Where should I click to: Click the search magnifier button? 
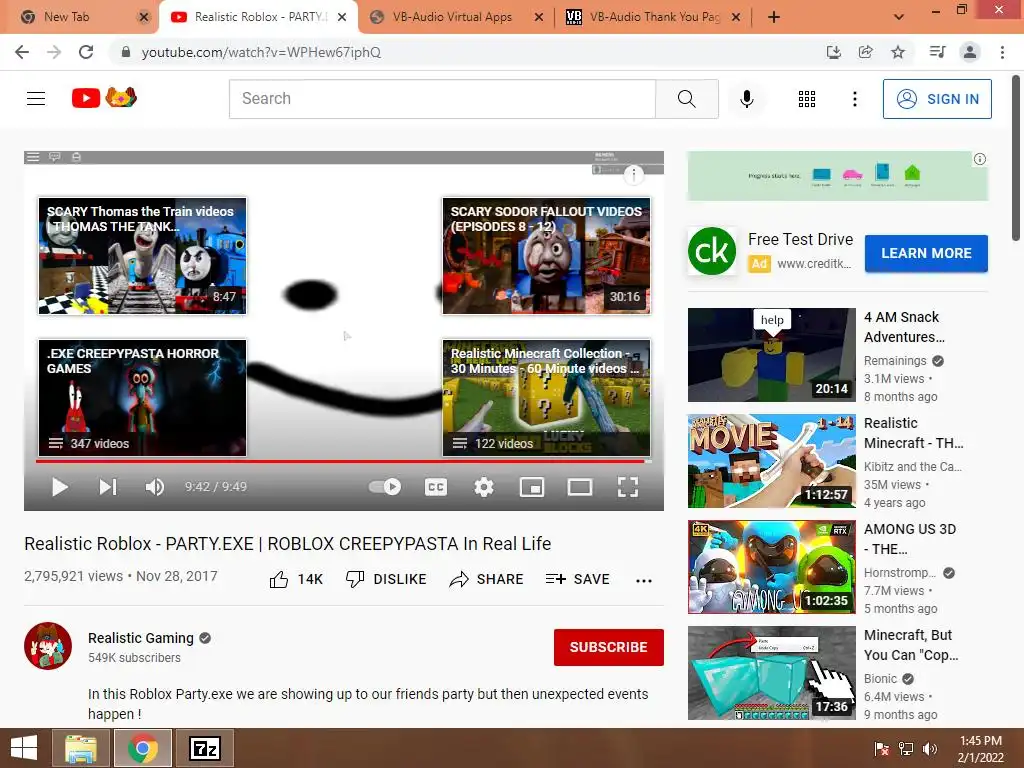pyautogui.click(x=687, y=99)
